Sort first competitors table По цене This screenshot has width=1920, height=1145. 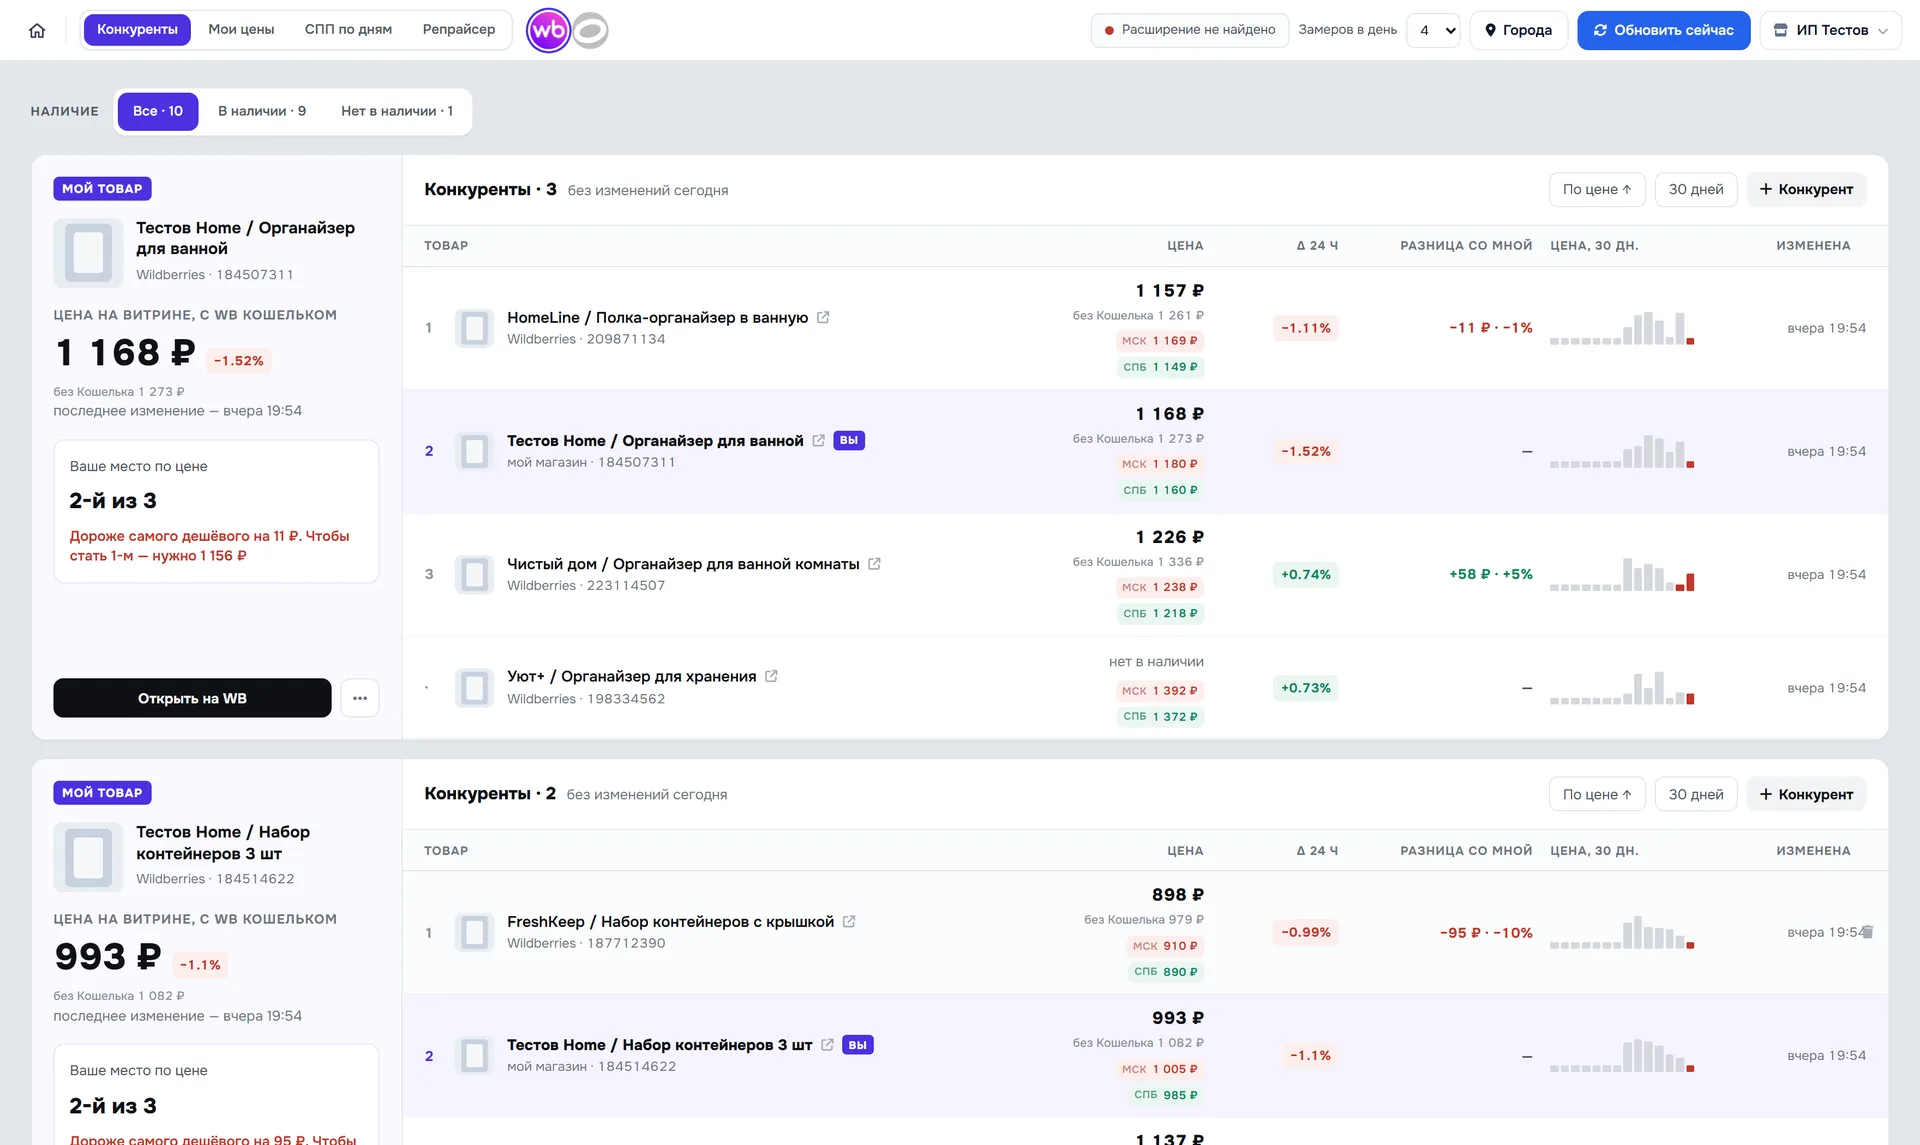[1597, 189]
